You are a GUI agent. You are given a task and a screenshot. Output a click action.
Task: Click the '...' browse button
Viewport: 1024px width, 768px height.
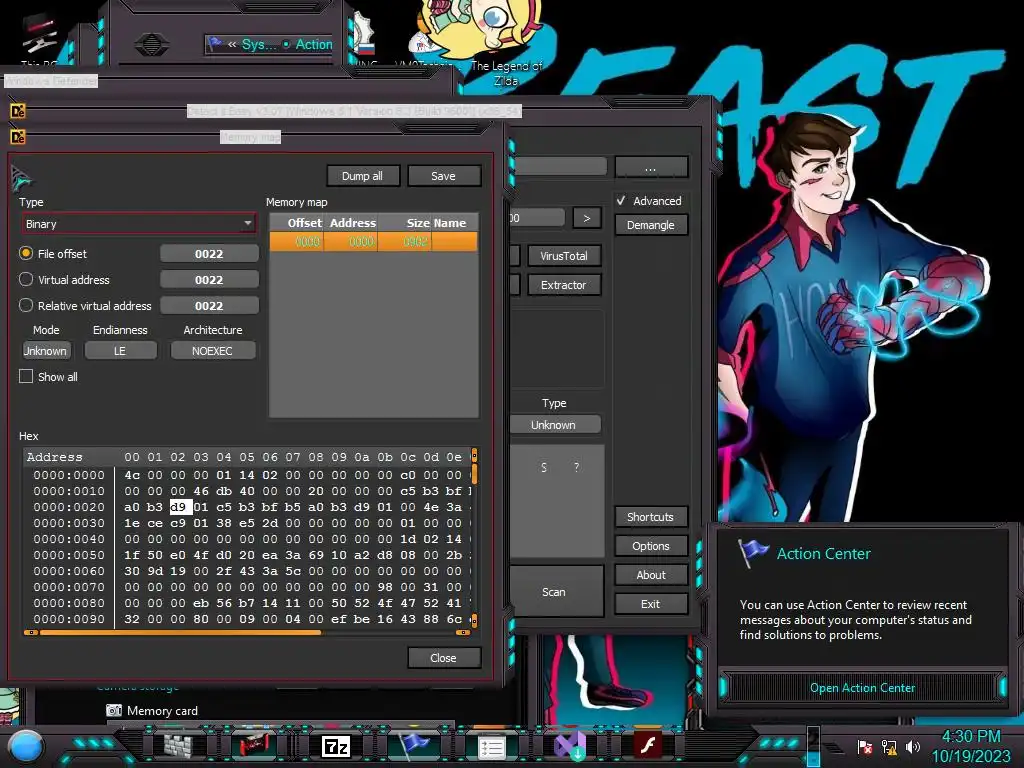[x=650, y=168]
